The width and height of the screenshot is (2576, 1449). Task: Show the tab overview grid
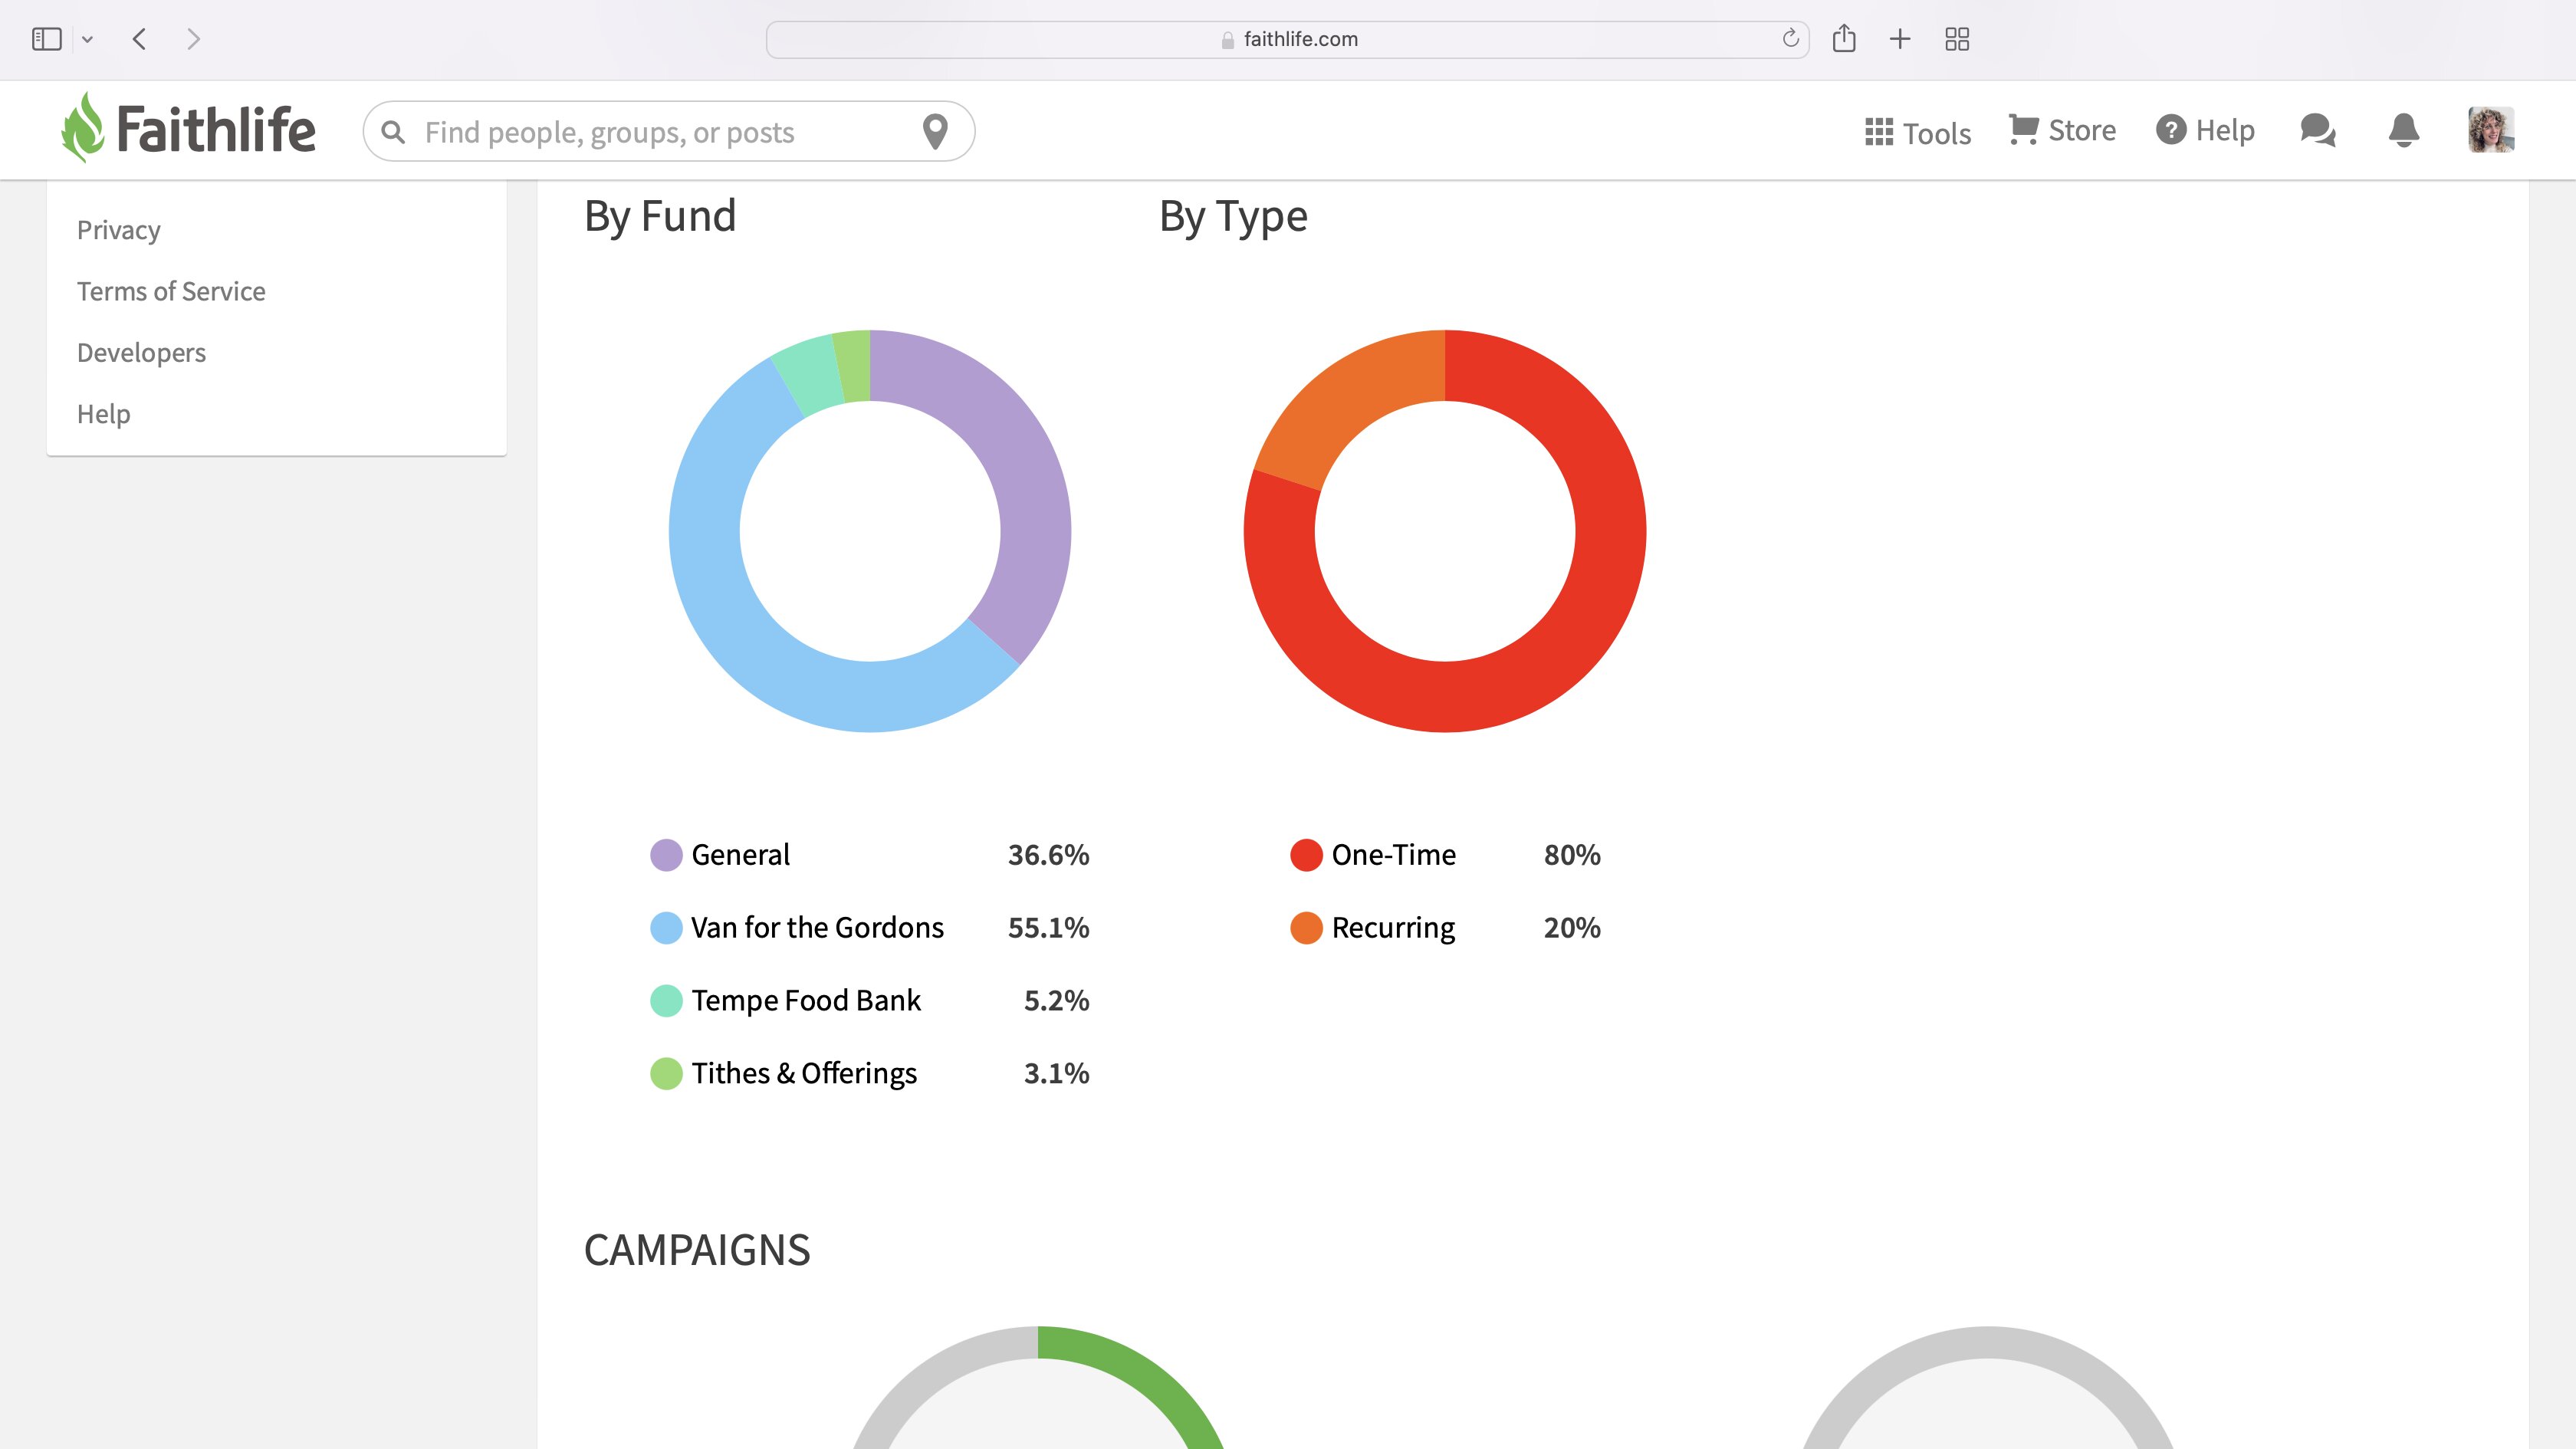click(x=1957, y=39)
